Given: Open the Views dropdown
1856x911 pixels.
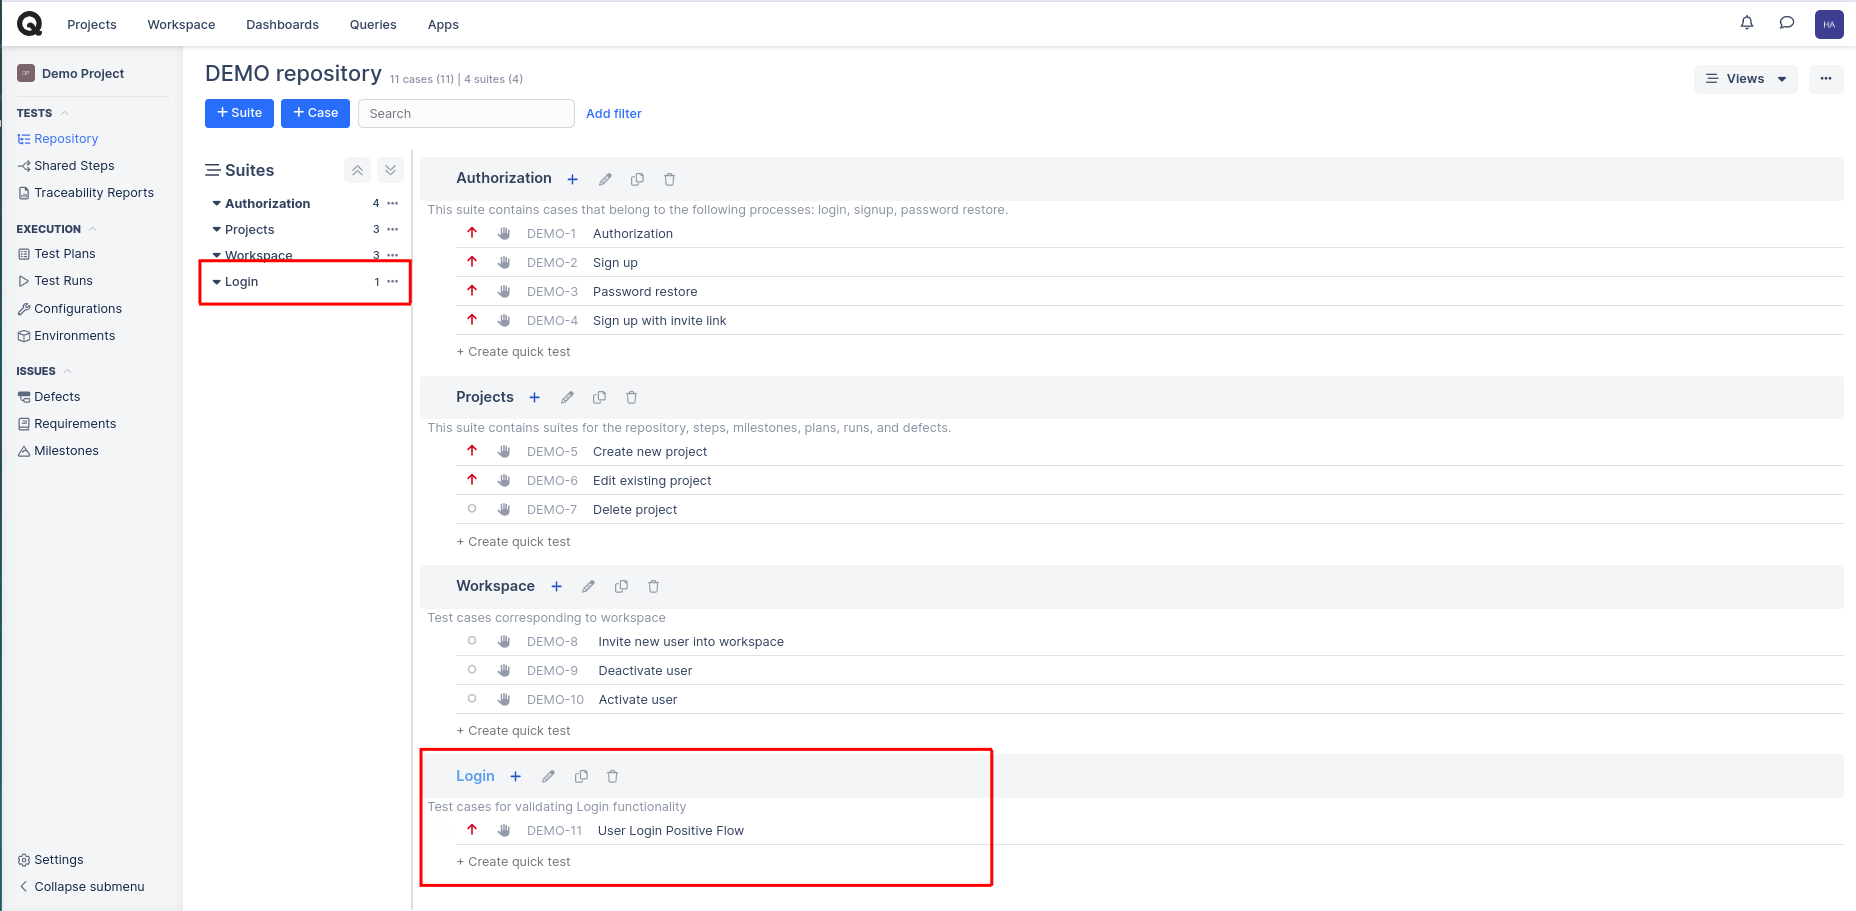Looking at the screenshot, I should tap(1745, 79).
